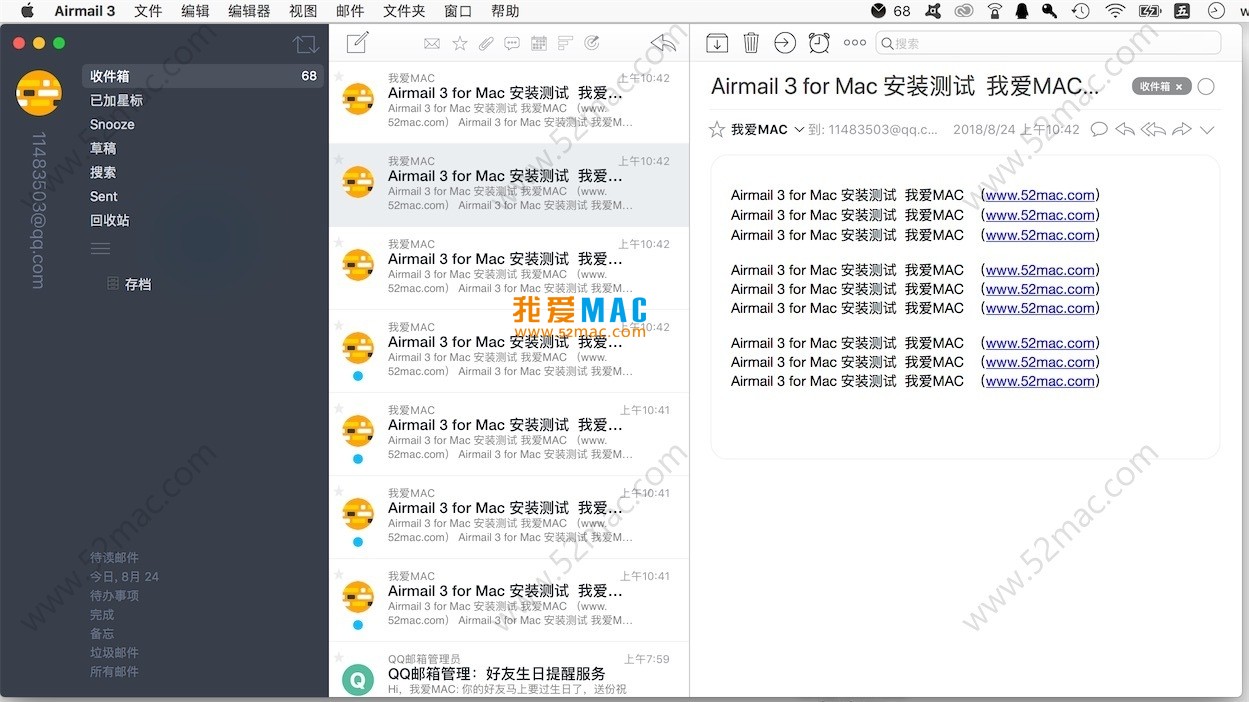Open the 邮件 menu in menu bar
Image resolution: width=1249 pixels, height=702 pixels.
(x=350, y=11)
